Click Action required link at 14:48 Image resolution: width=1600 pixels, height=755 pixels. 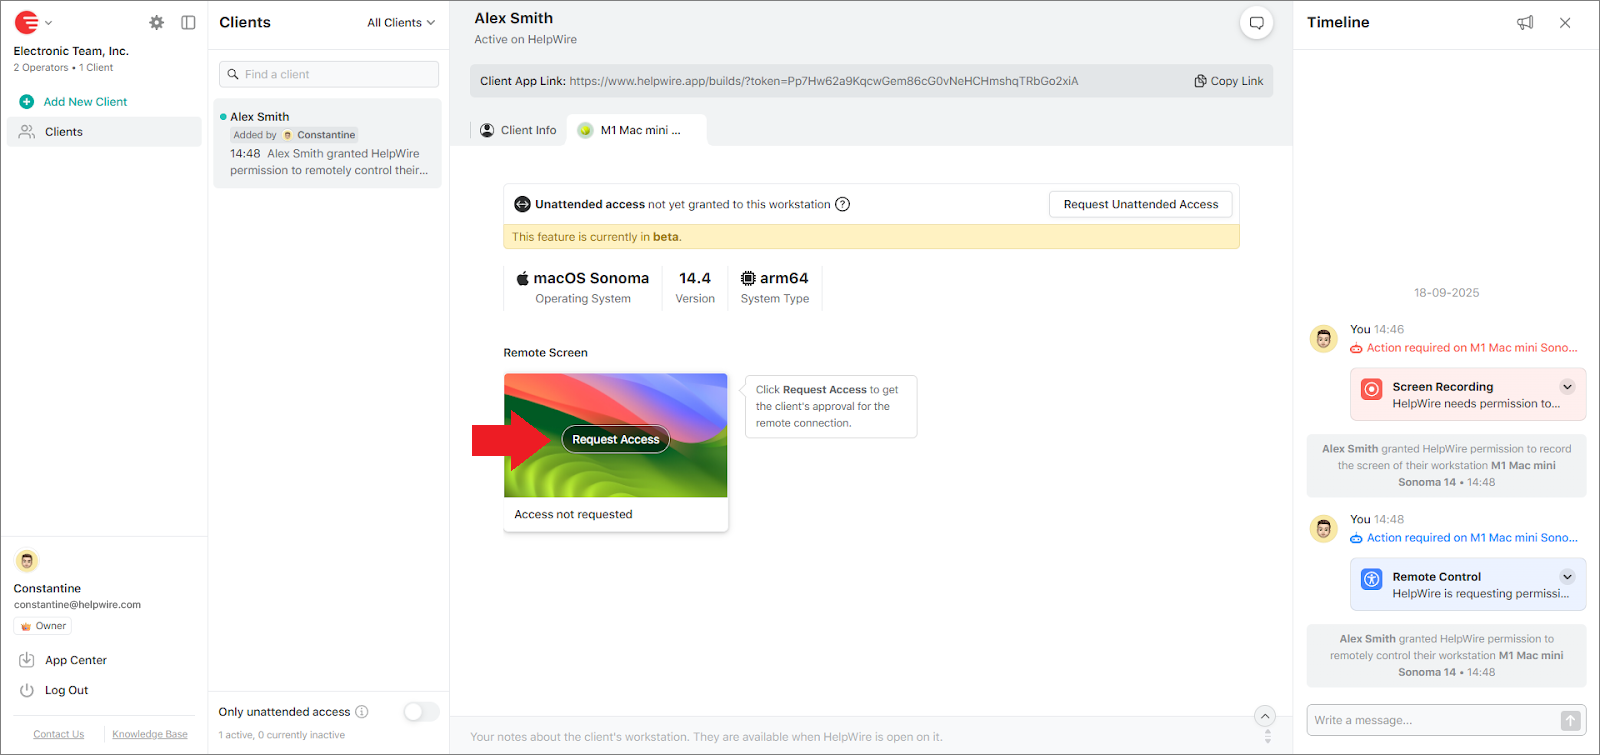pyautogui.click(x=1464, y=538)
